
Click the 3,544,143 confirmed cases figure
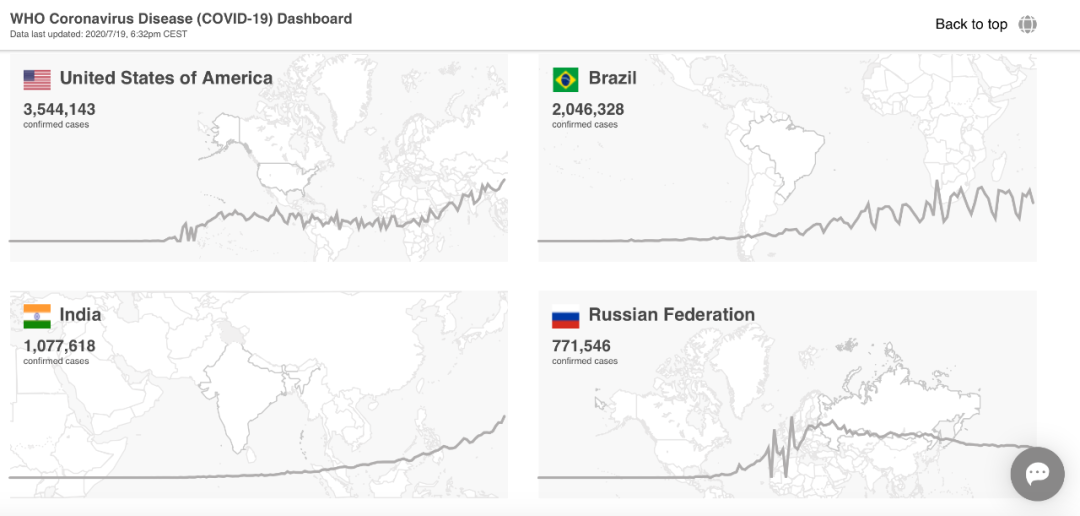tap(60, 109)
